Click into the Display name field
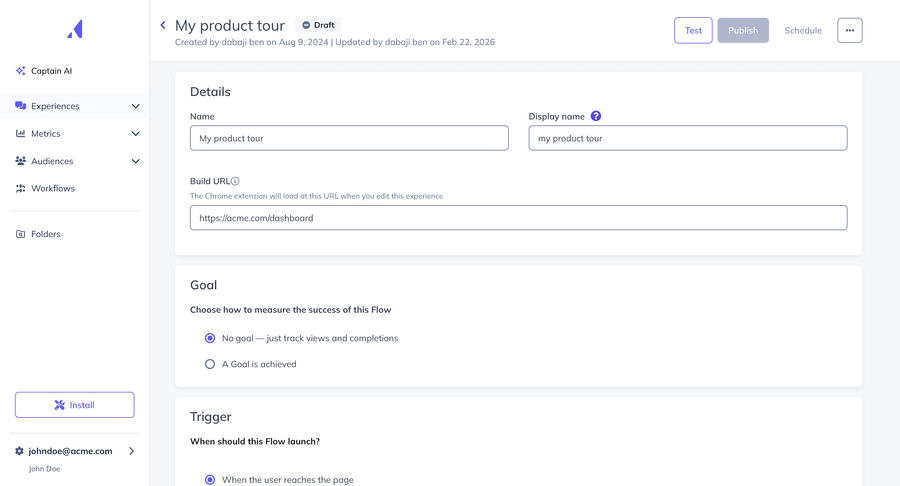Viewport: 900px width, 486px height. point(688,138)
